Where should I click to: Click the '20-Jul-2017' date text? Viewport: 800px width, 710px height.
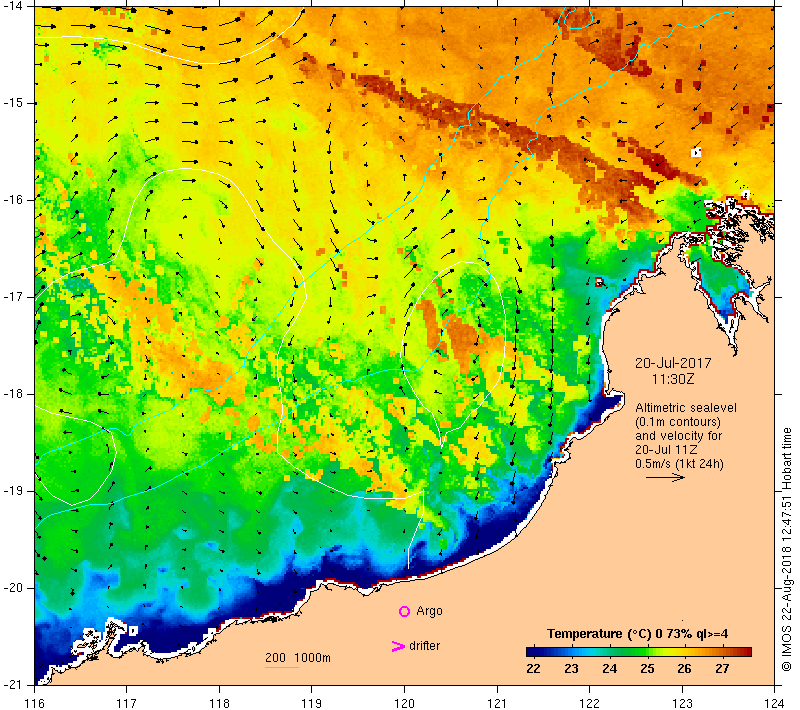pos(673,363)
